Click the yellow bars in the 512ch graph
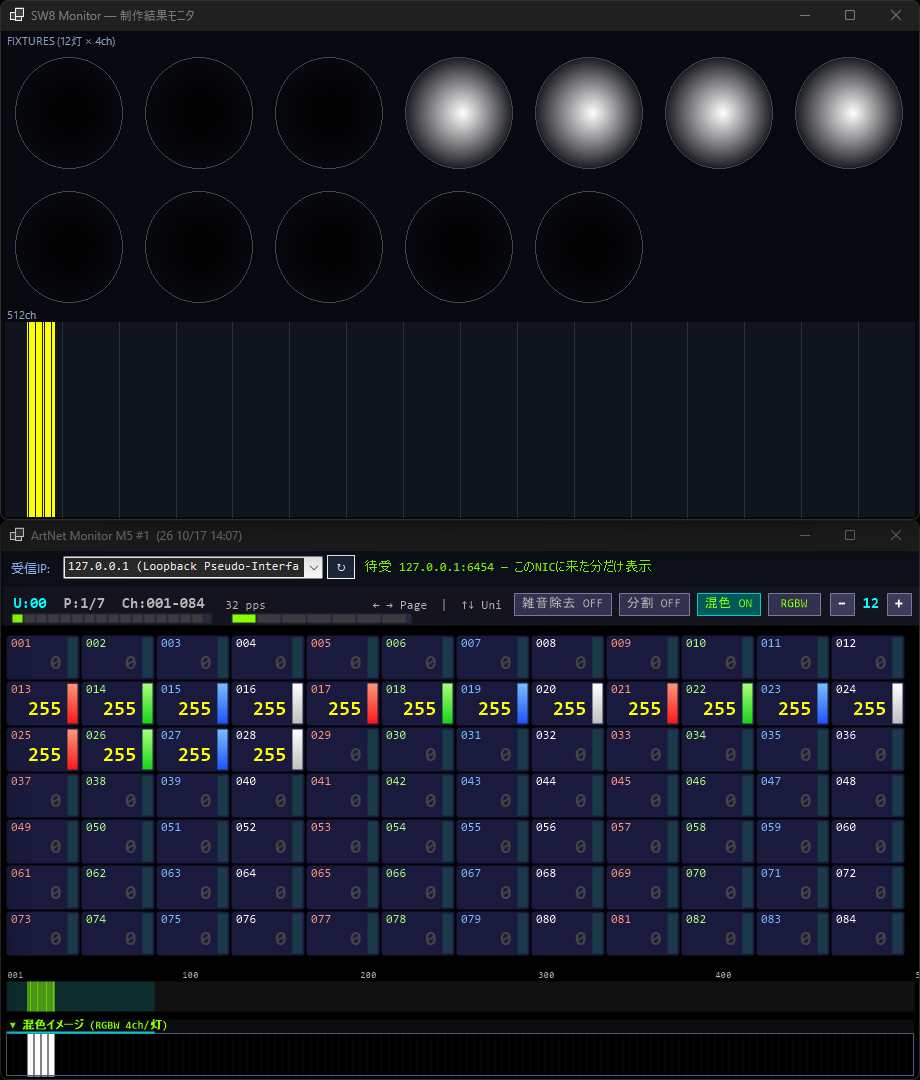The width and height of the screenshot is (920, 1080). tap(41, 419)
